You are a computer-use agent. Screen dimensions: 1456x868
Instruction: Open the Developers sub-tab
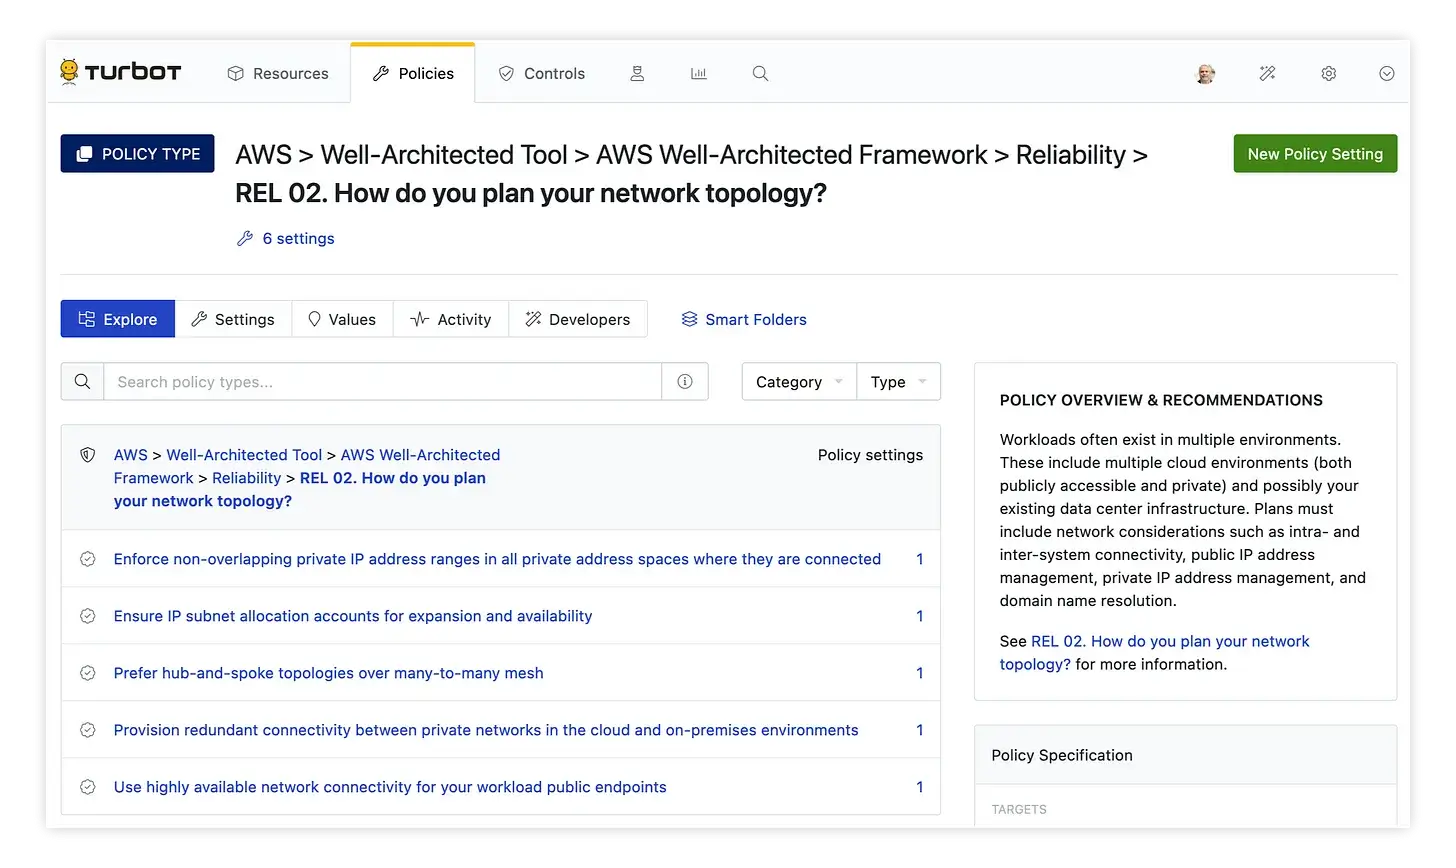tap(578, 319)
